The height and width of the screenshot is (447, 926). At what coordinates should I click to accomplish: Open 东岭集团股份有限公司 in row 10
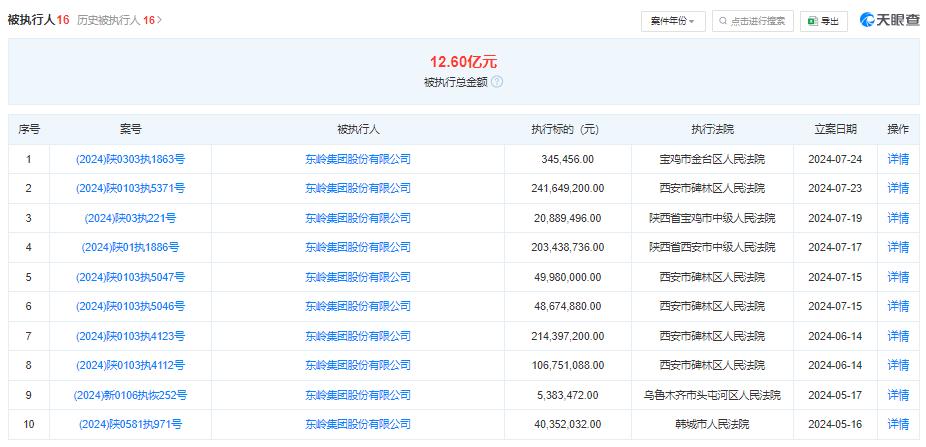click(357, 424)
